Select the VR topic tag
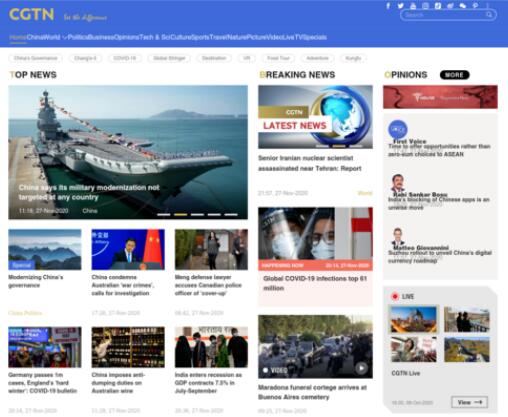 (x=247, y=58)
